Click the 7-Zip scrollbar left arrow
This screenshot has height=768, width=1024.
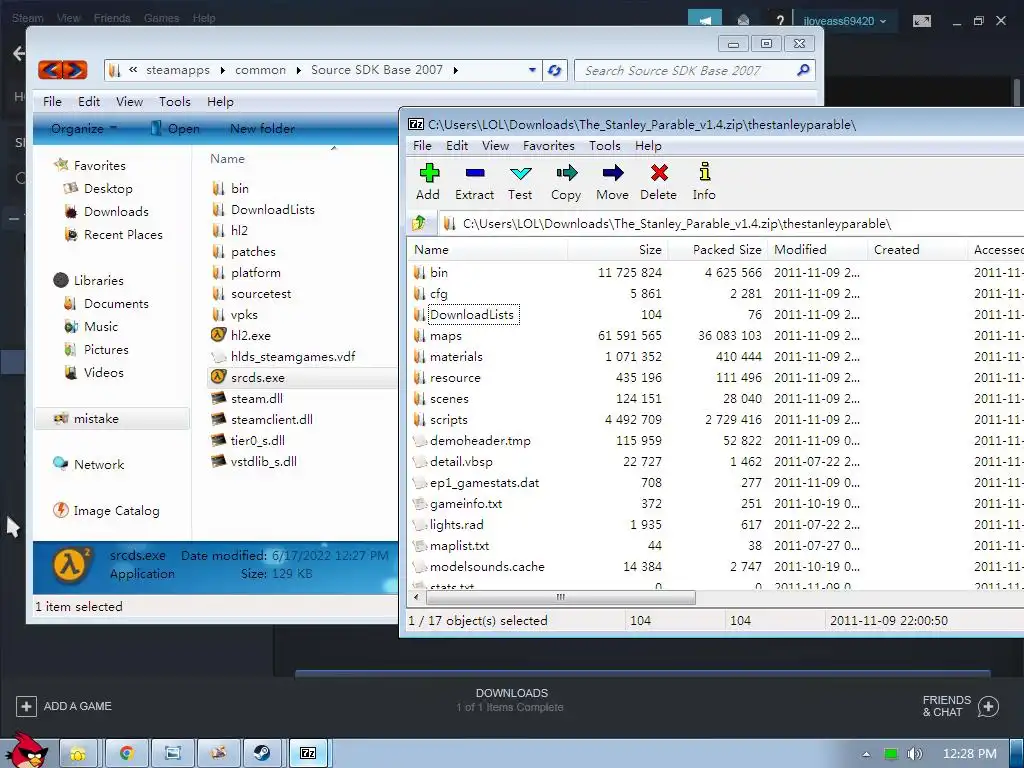tap(416, 597)
